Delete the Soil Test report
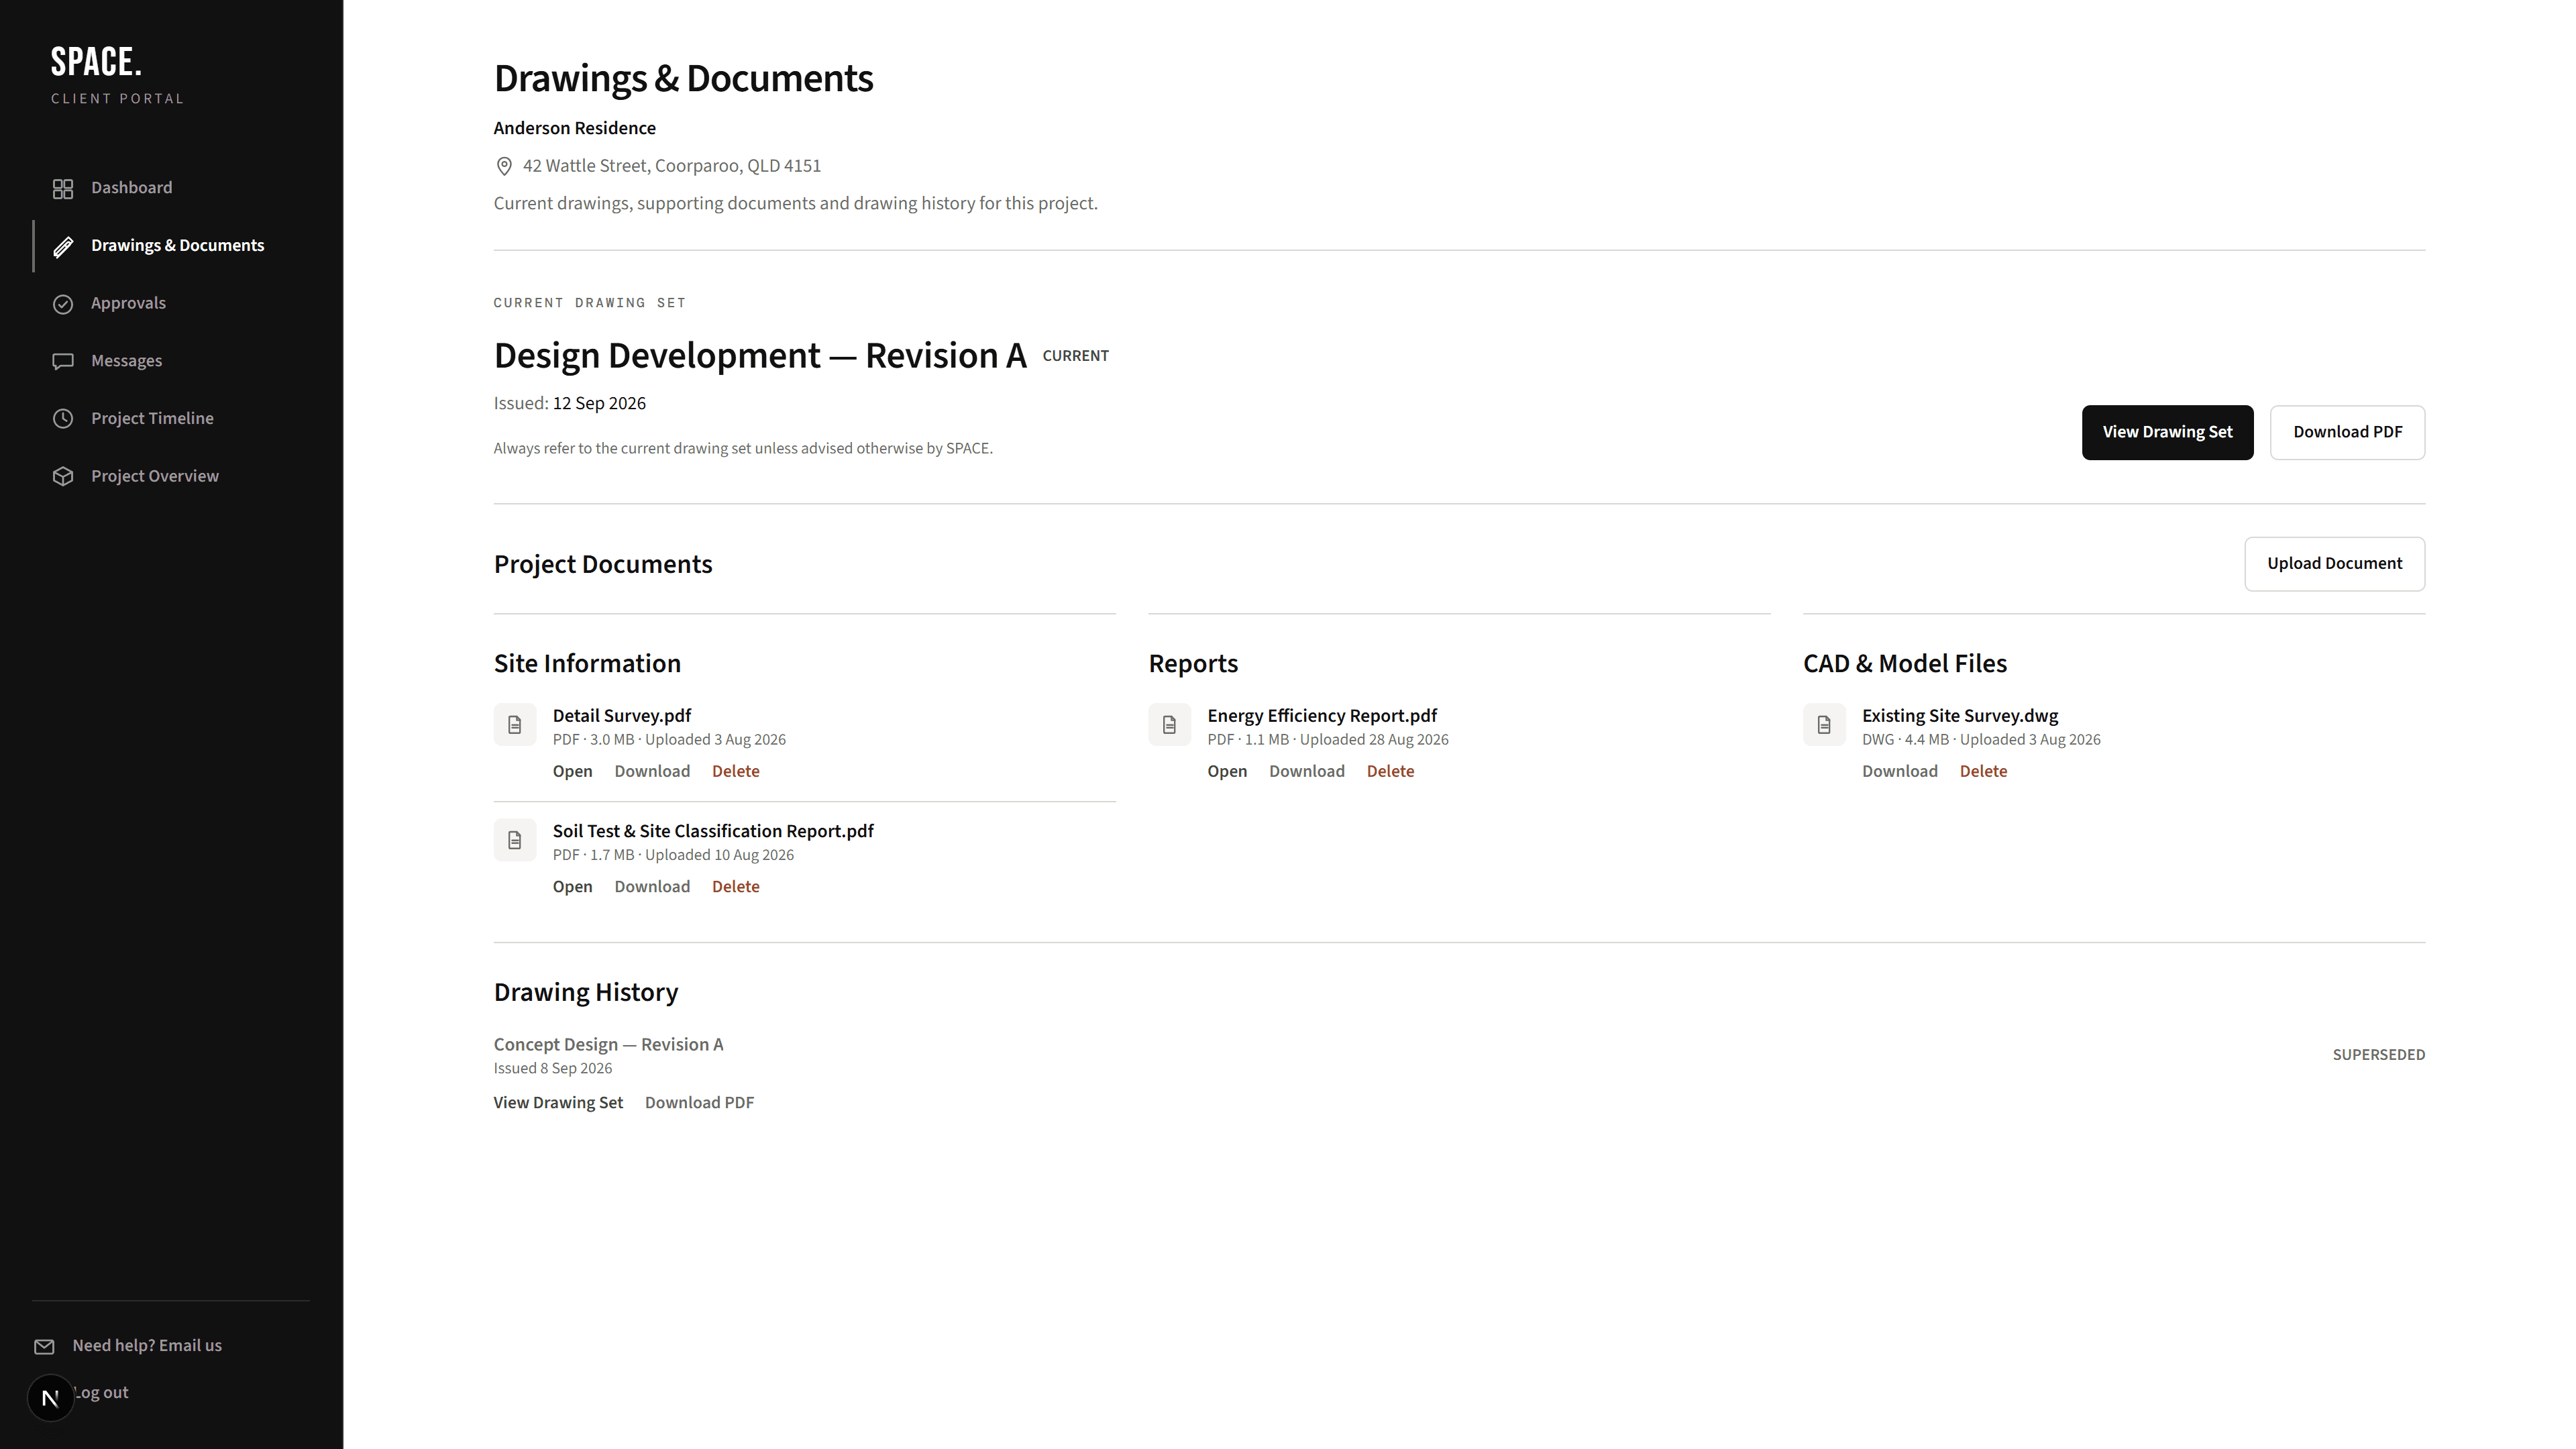The width and height of the screenshot is (2576, 1449). 735,887
